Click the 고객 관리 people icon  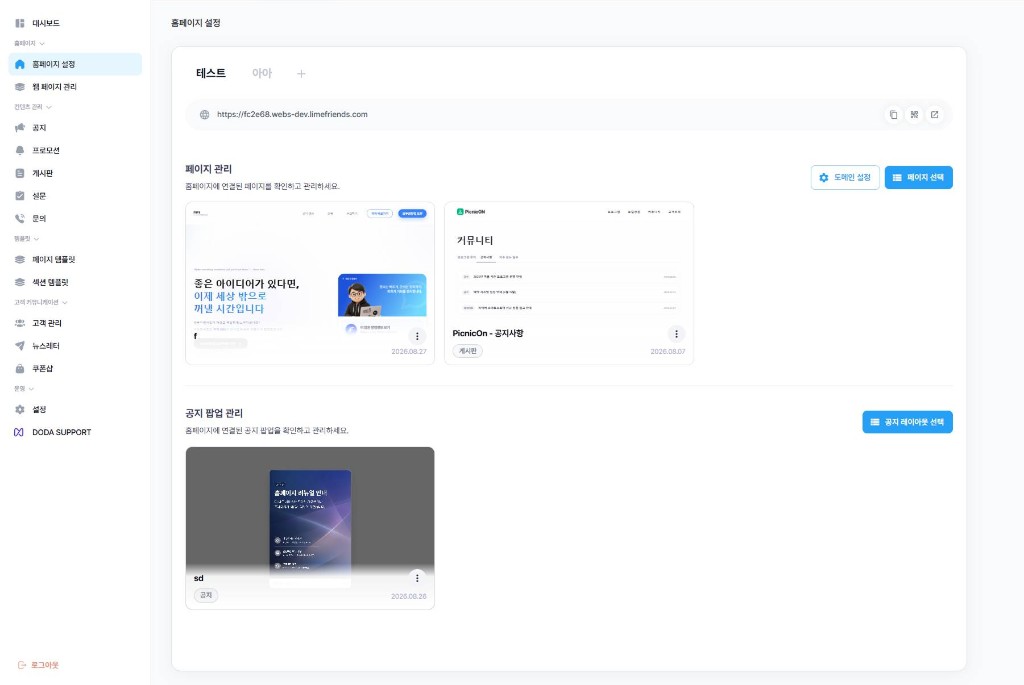20,323
